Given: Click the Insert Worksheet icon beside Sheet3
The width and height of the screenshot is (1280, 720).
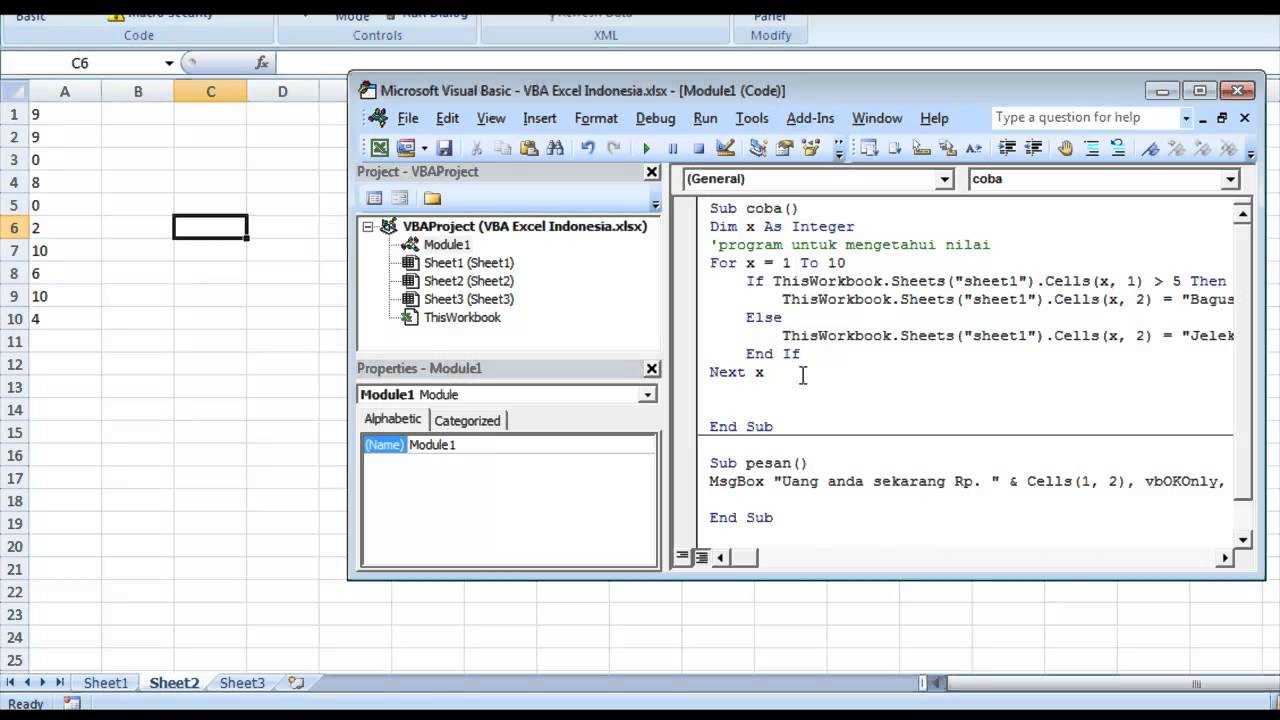Looking at the screenshot, I should point(296,682).
